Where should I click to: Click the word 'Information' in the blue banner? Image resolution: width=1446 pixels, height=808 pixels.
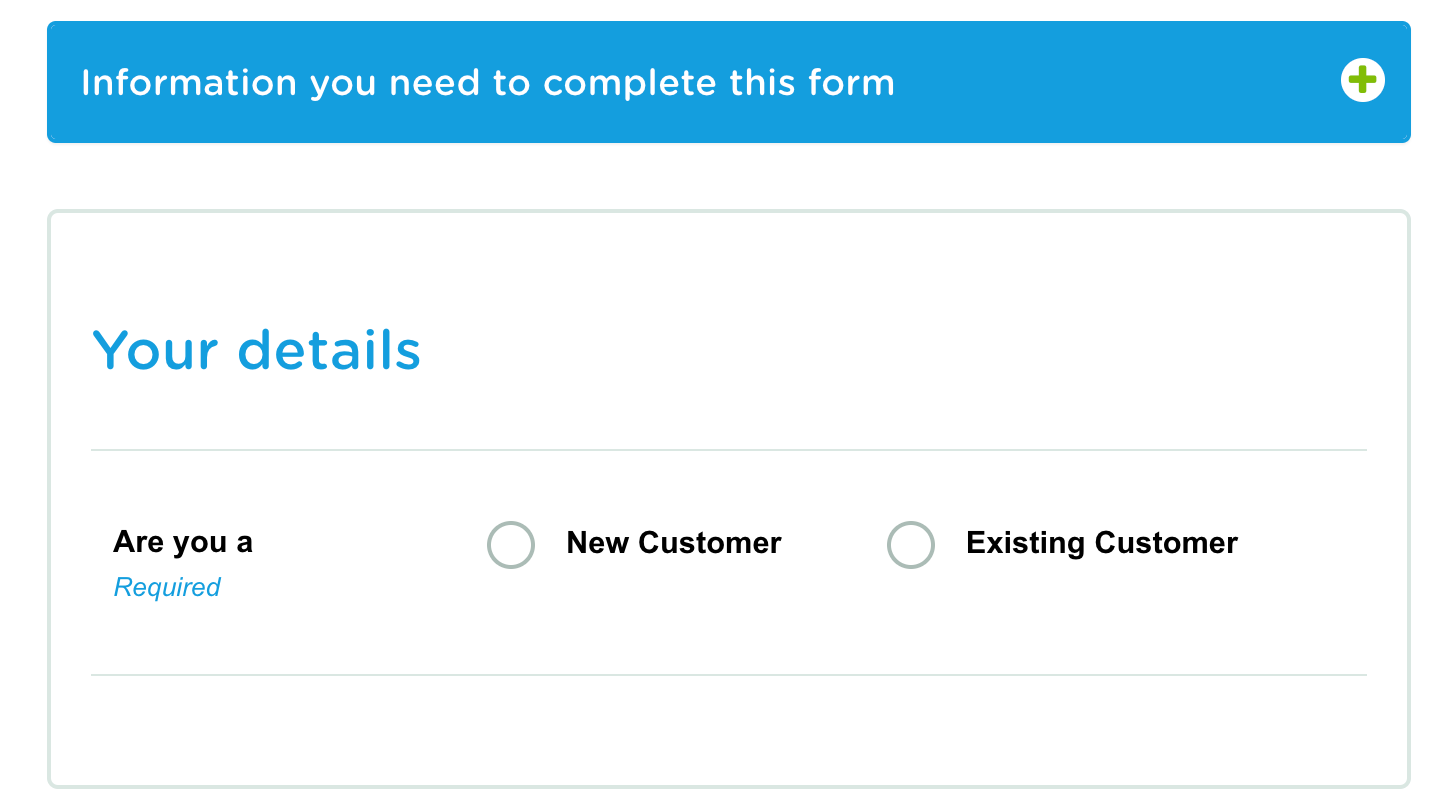click(189, 82)
